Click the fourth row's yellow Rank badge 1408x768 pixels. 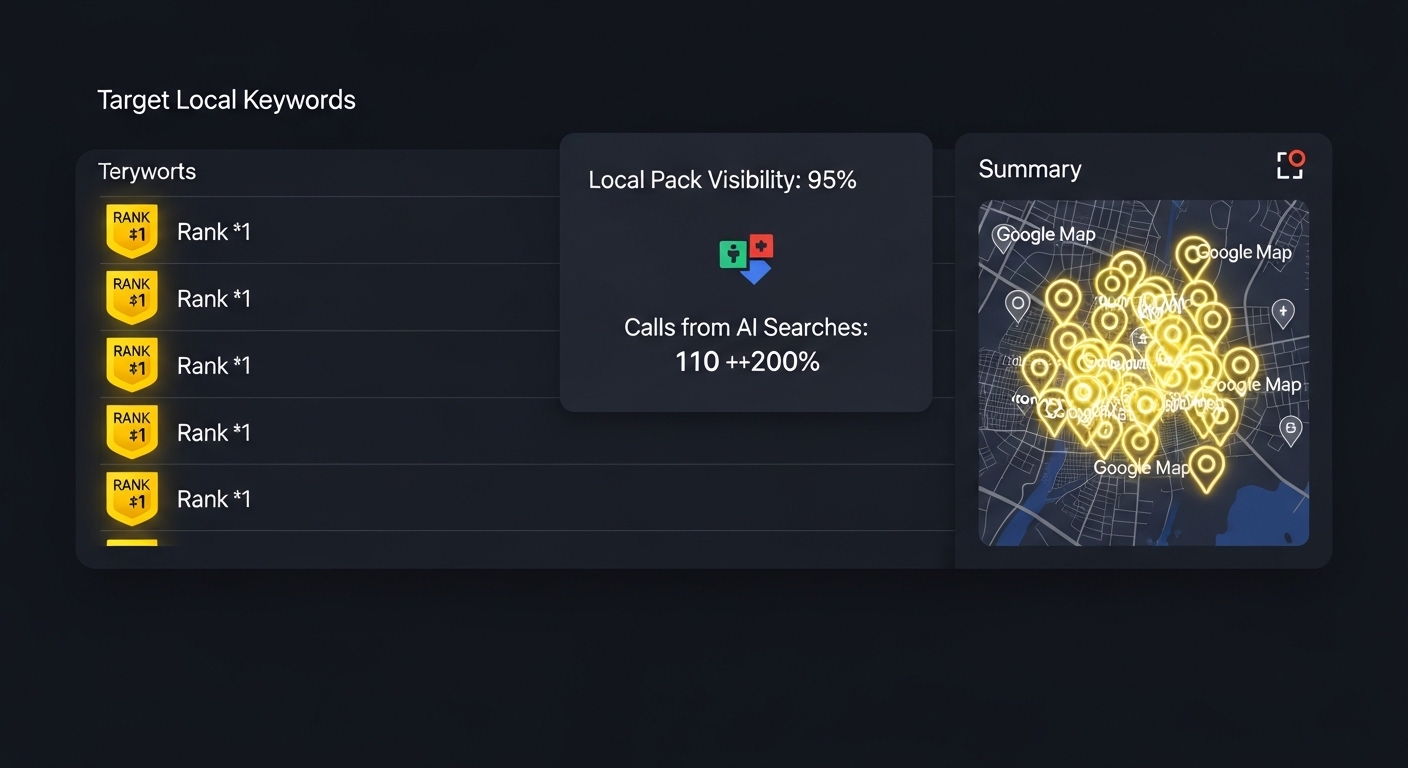[132, 432]
